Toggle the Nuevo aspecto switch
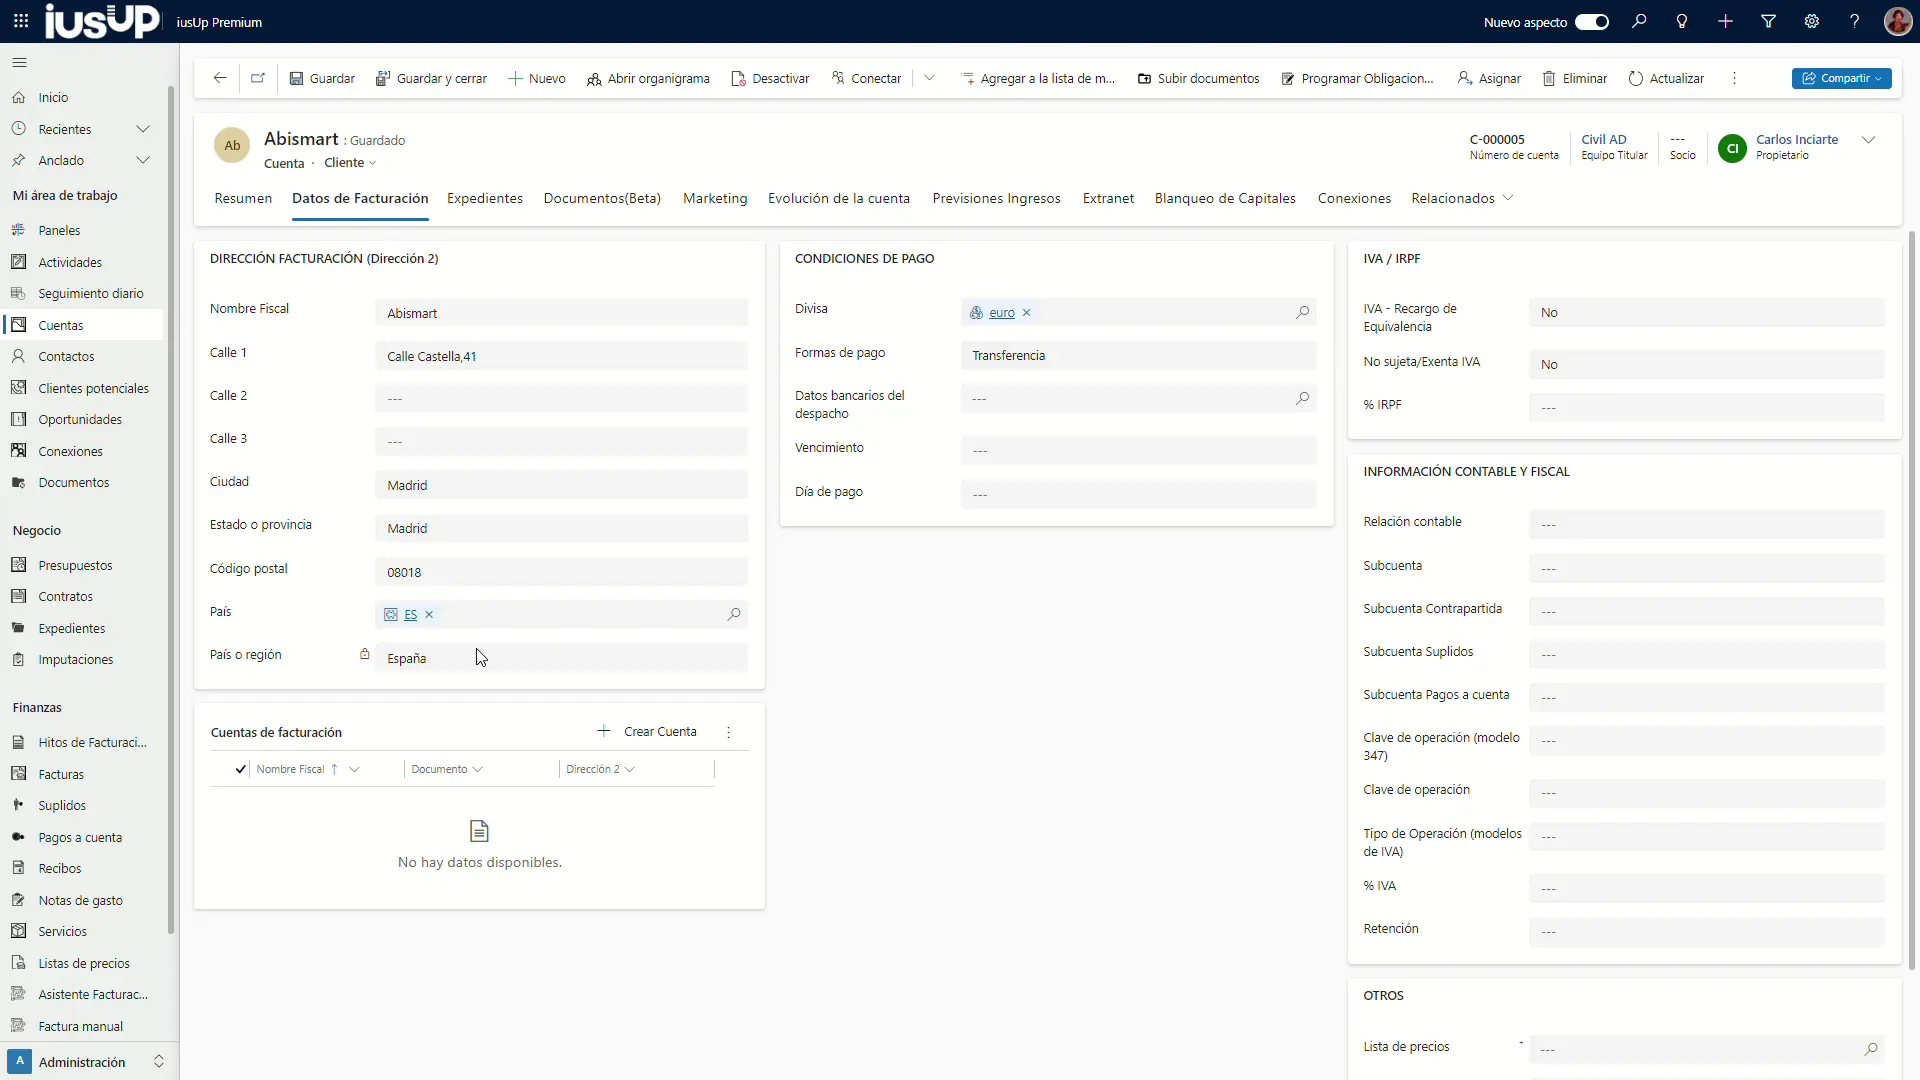This screenshot has width=1920, height=1080. [x=1591, y=22]
